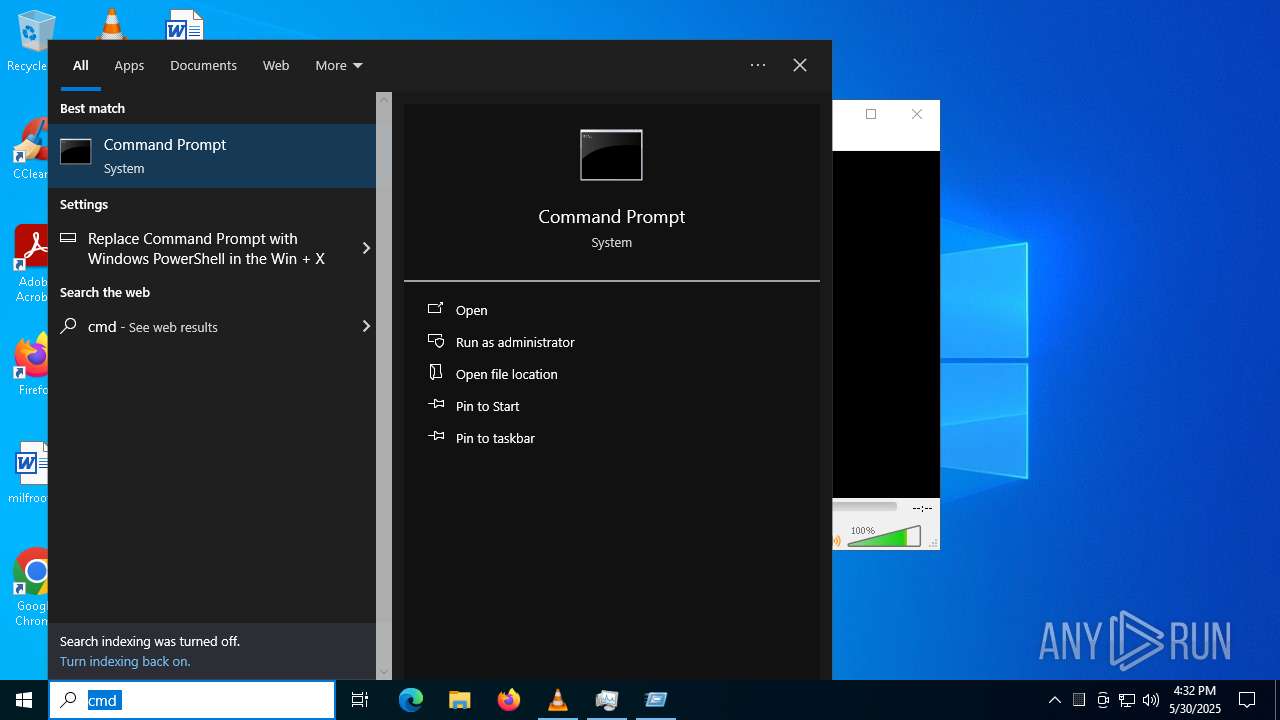Select the VLC desktop shortcut icon
This screenshot has height=720, width=1280.
click(110, 24)
